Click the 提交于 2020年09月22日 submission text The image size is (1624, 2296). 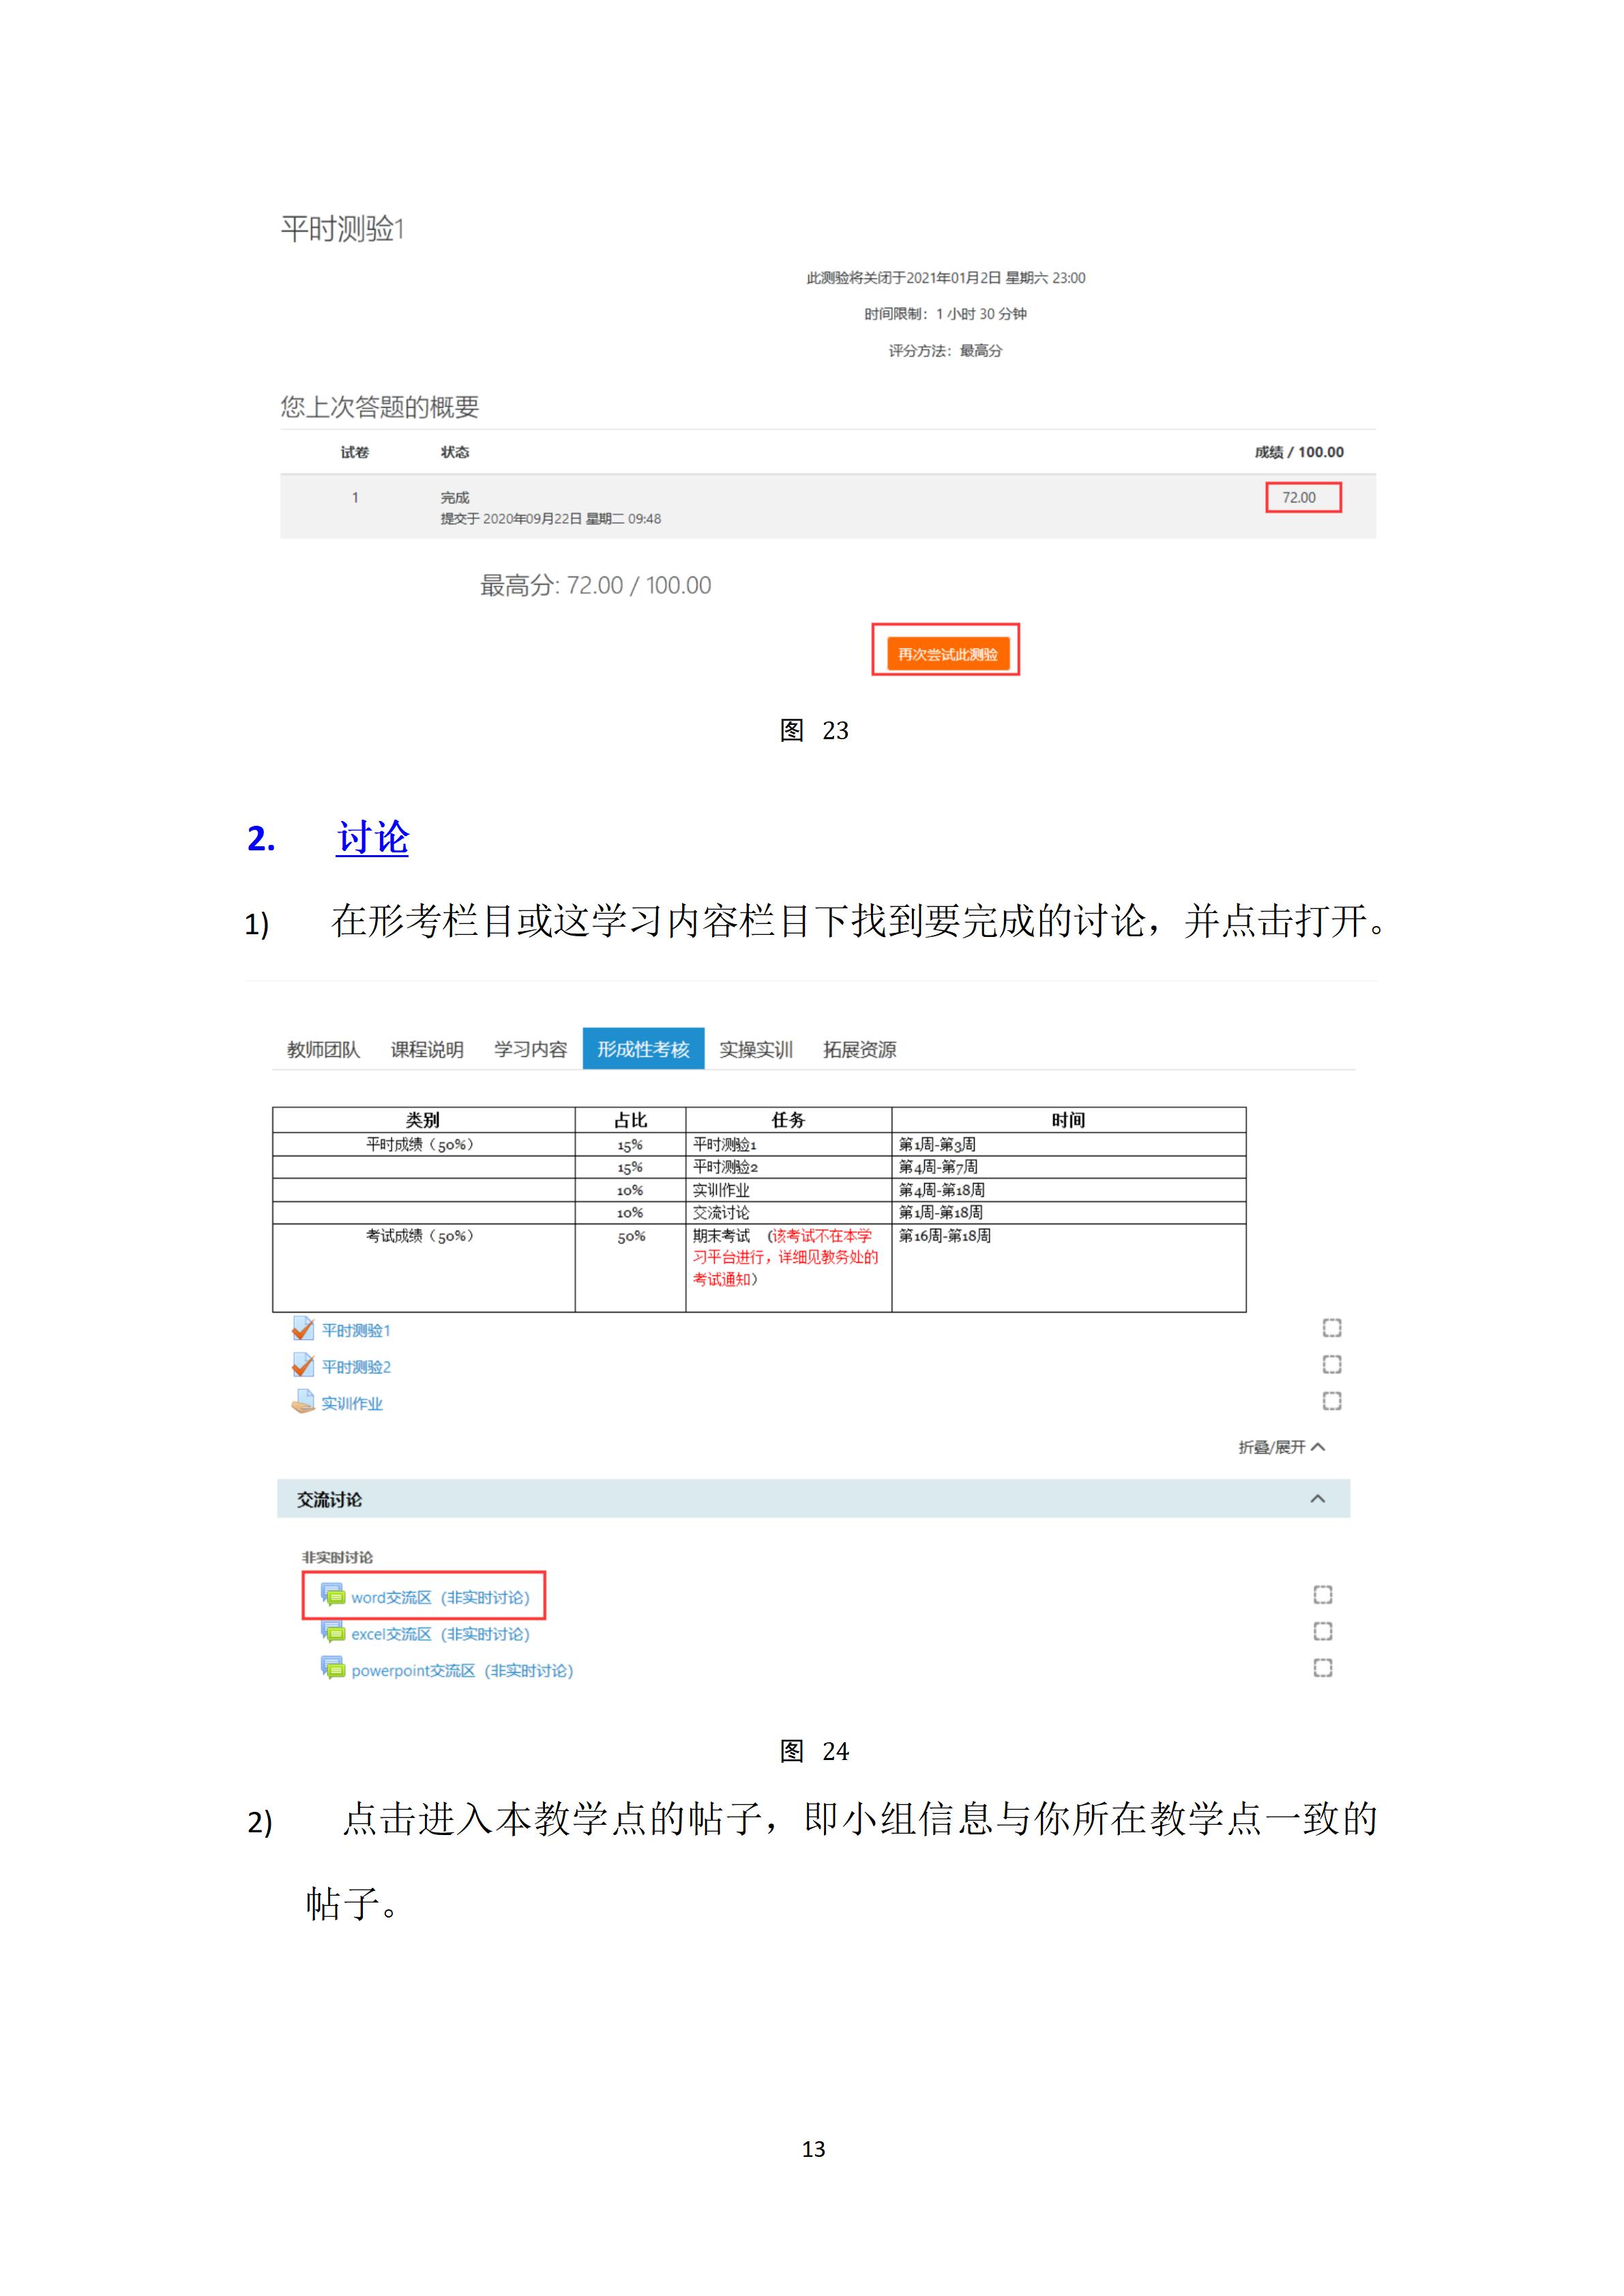point(550,518)
